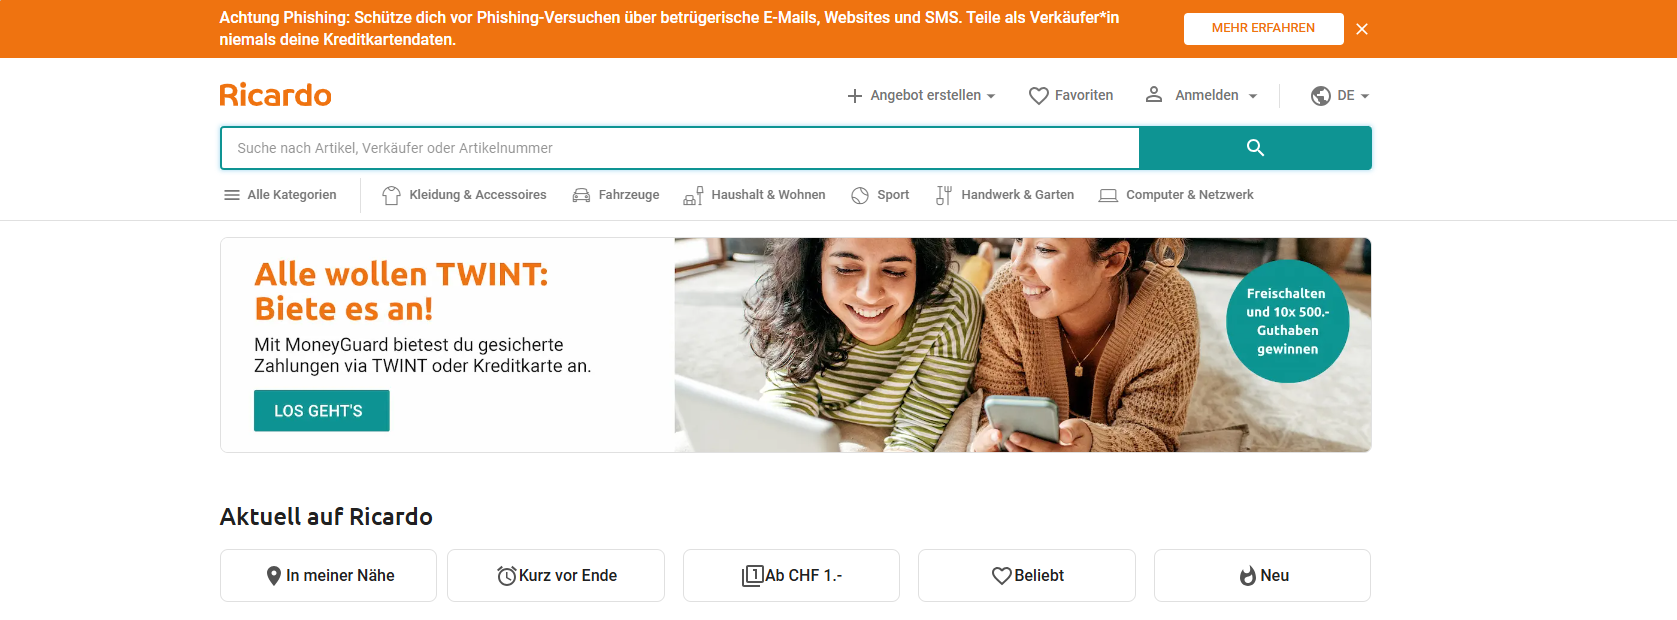Screen dimensions: 1677x620
Task: Click the Ricardo logo
Action: 275,95
